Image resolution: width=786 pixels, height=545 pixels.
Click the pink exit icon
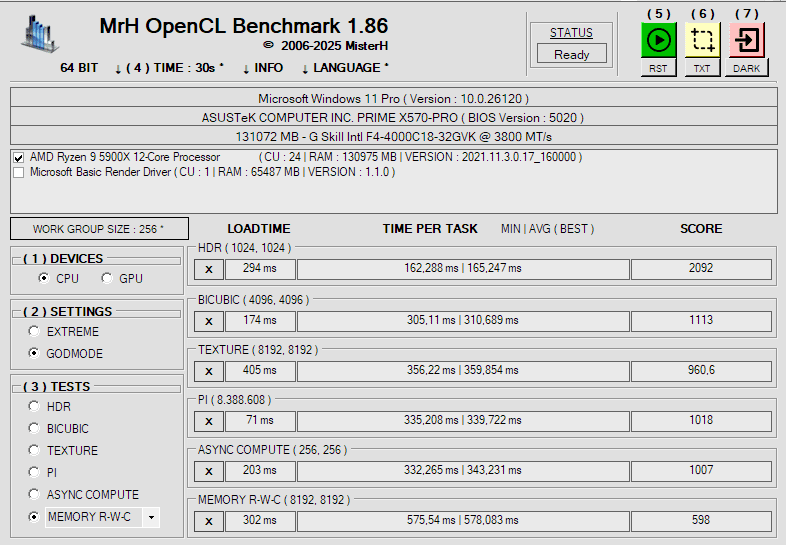746,40
